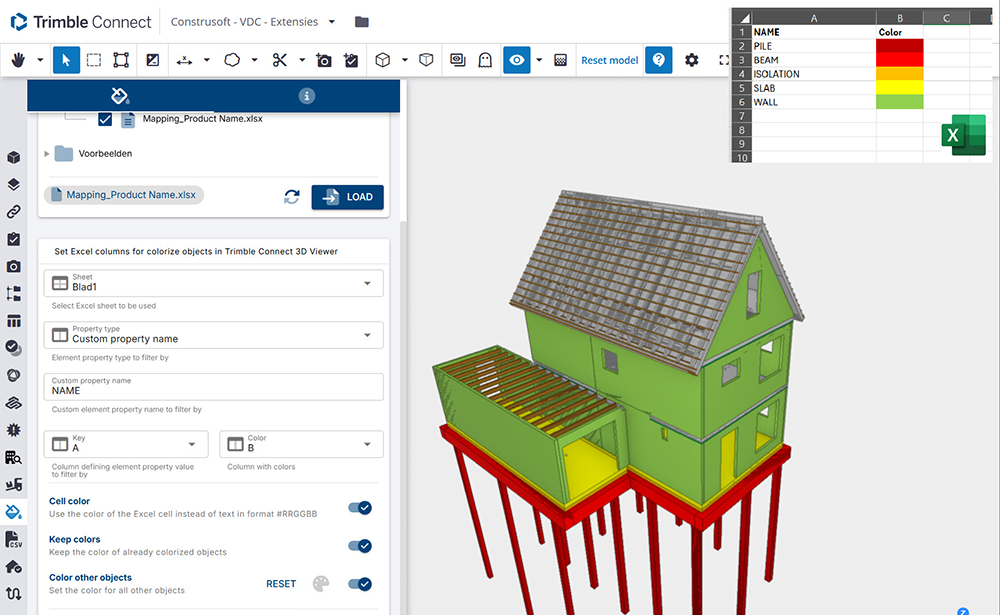Open the markup cloud options arrow
Screen dimensions: 1000x615
tap(254, 60)
